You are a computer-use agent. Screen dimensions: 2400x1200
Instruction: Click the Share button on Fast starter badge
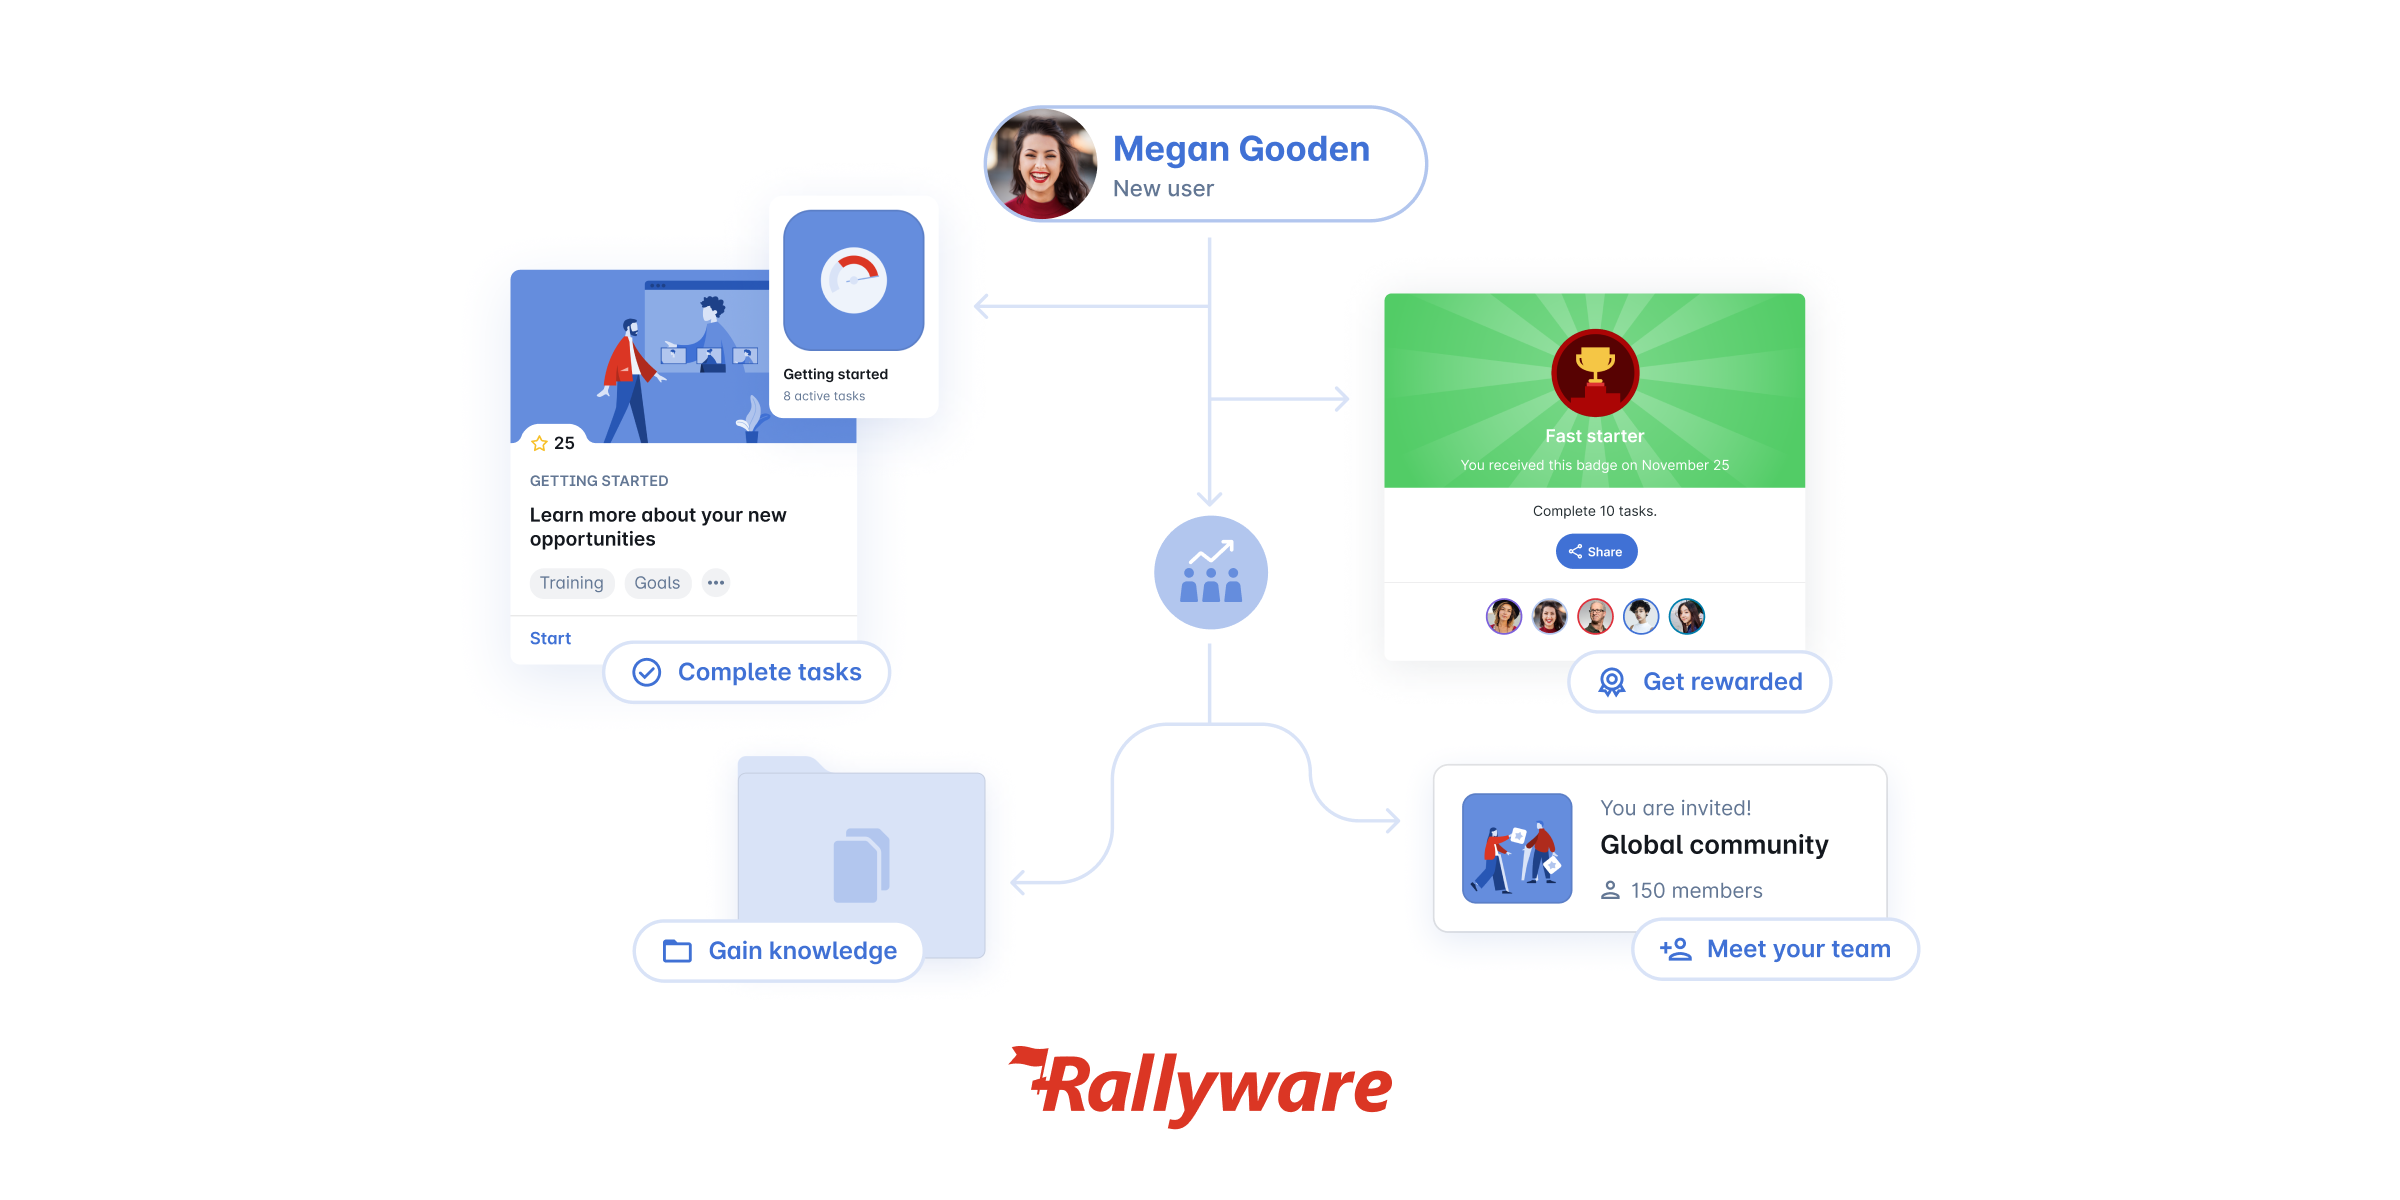1593,551
